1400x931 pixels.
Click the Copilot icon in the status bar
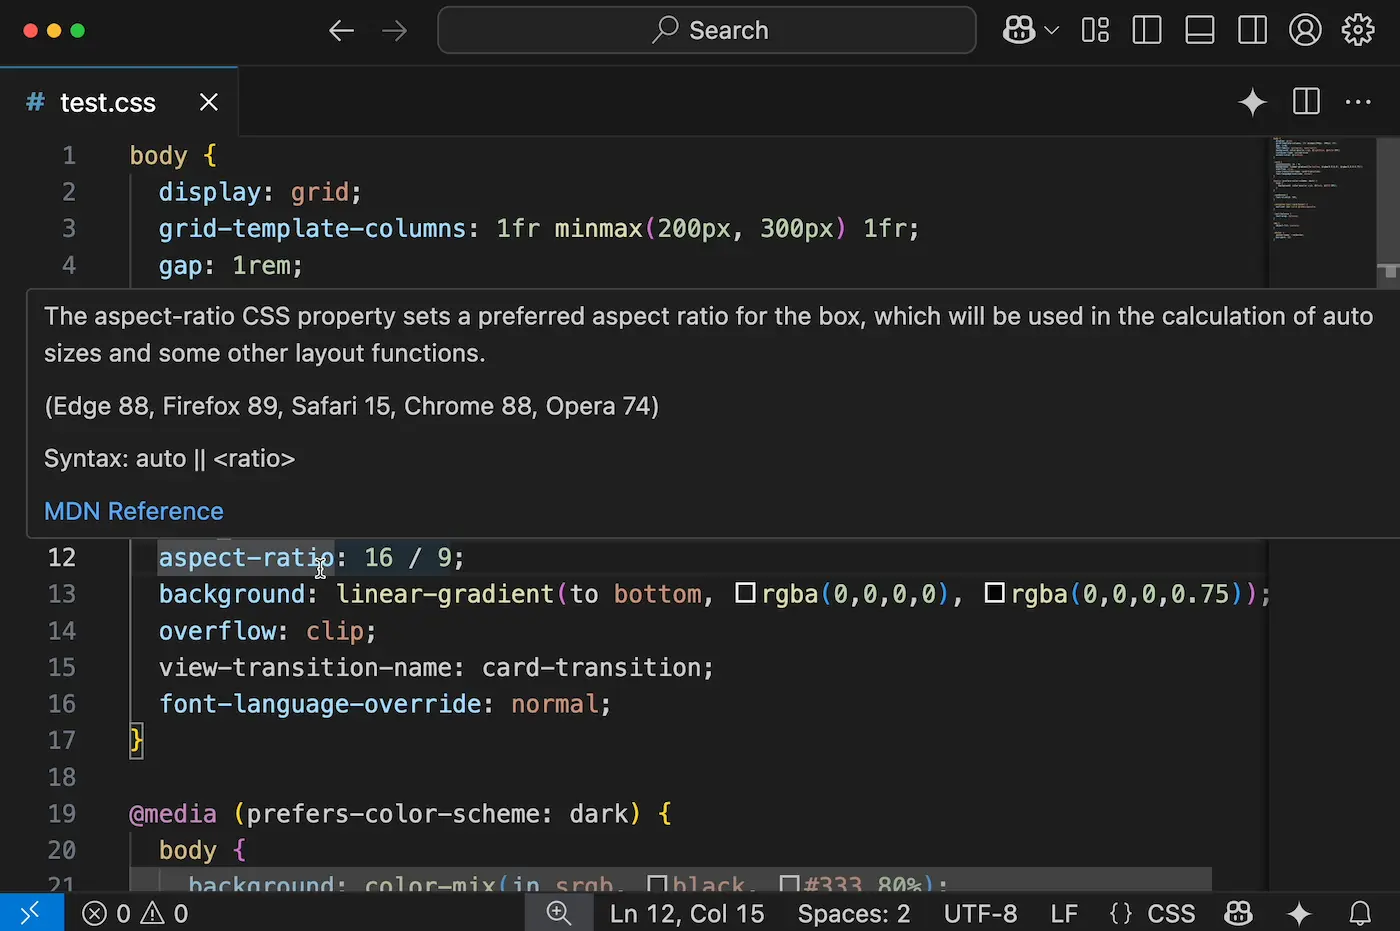click(x=1238, y=913)
